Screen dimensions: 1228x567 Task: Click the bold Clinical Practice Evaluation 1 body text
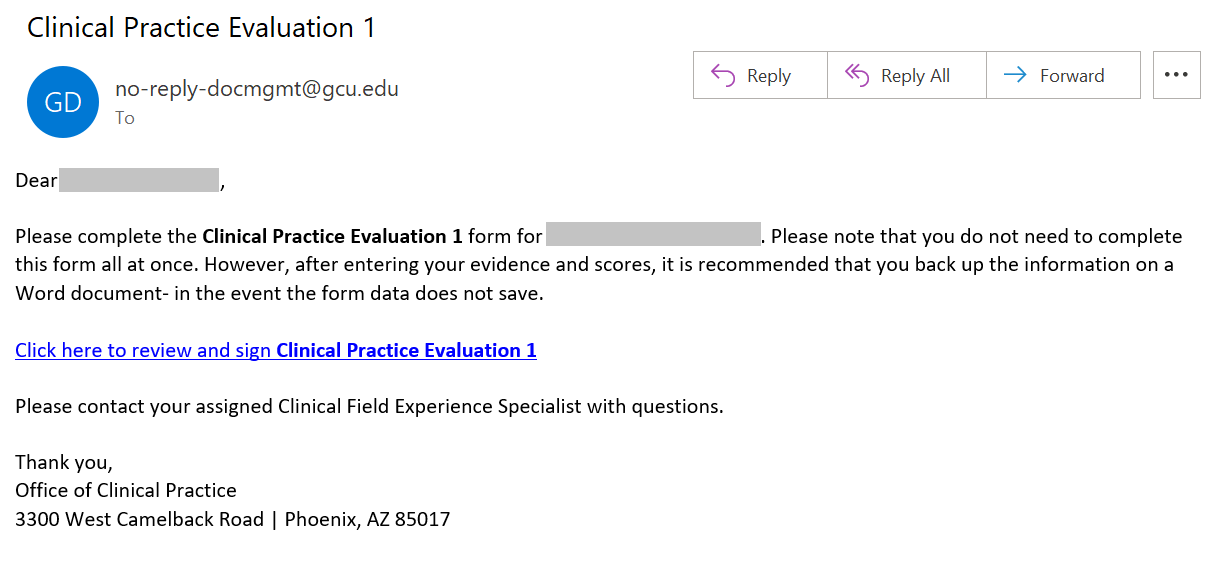[x=332, y=237]
